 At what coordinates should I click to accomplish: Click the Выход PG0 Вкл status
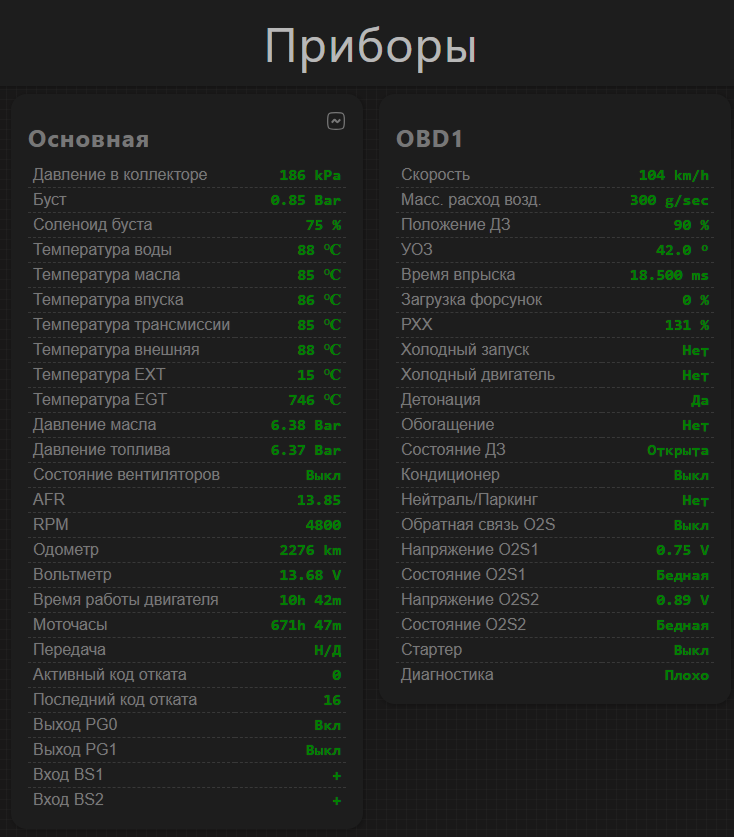(x=327, y=725)
